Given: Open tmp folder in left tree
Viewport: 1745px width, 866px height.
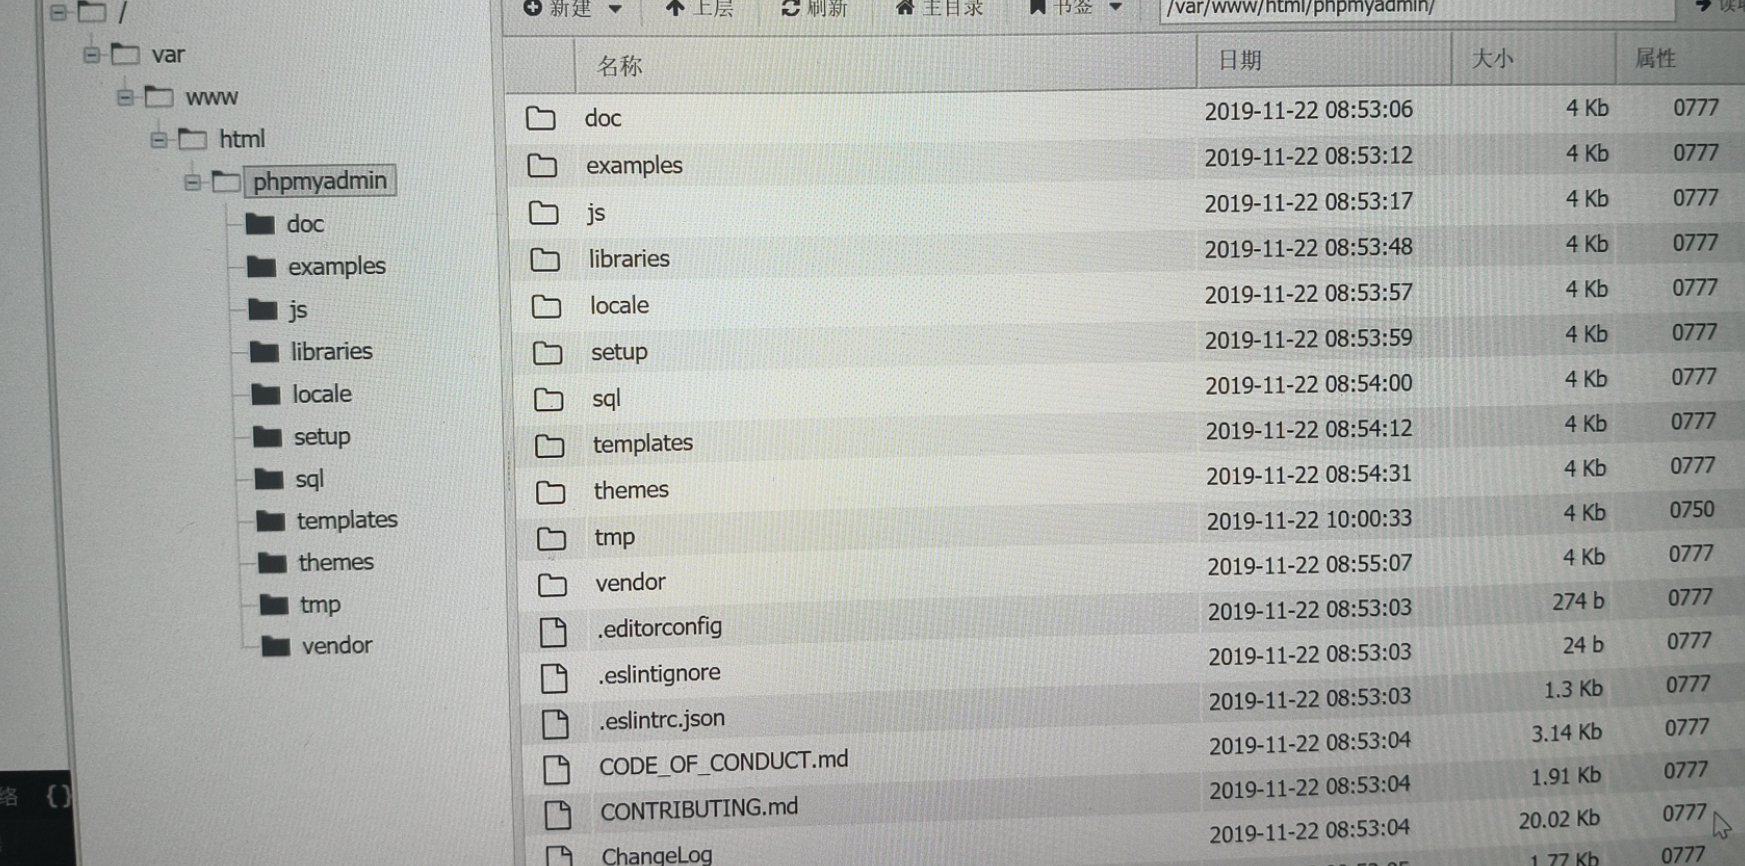Looking at the screenshot, I should click(x=320, y=605).
